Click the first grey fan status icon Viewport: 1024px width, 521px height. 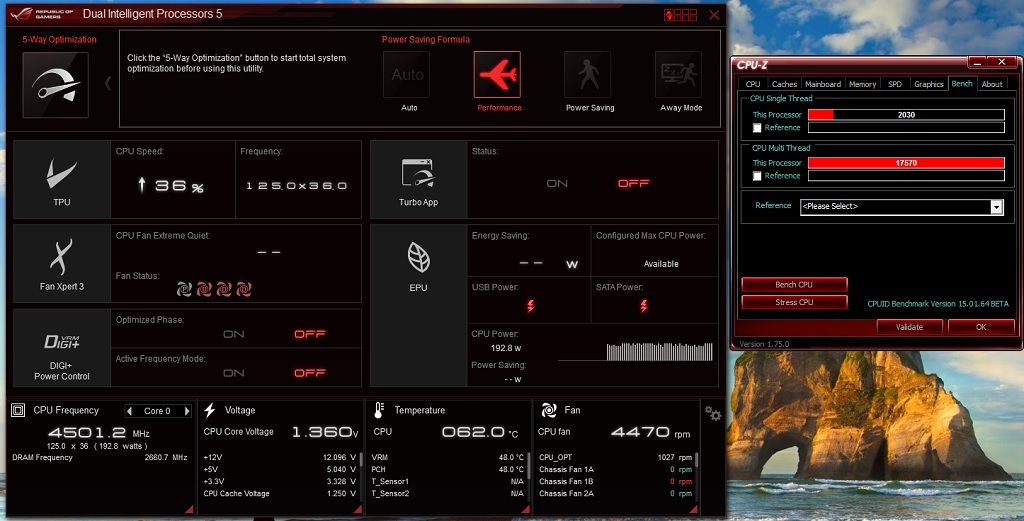point(184,289)
